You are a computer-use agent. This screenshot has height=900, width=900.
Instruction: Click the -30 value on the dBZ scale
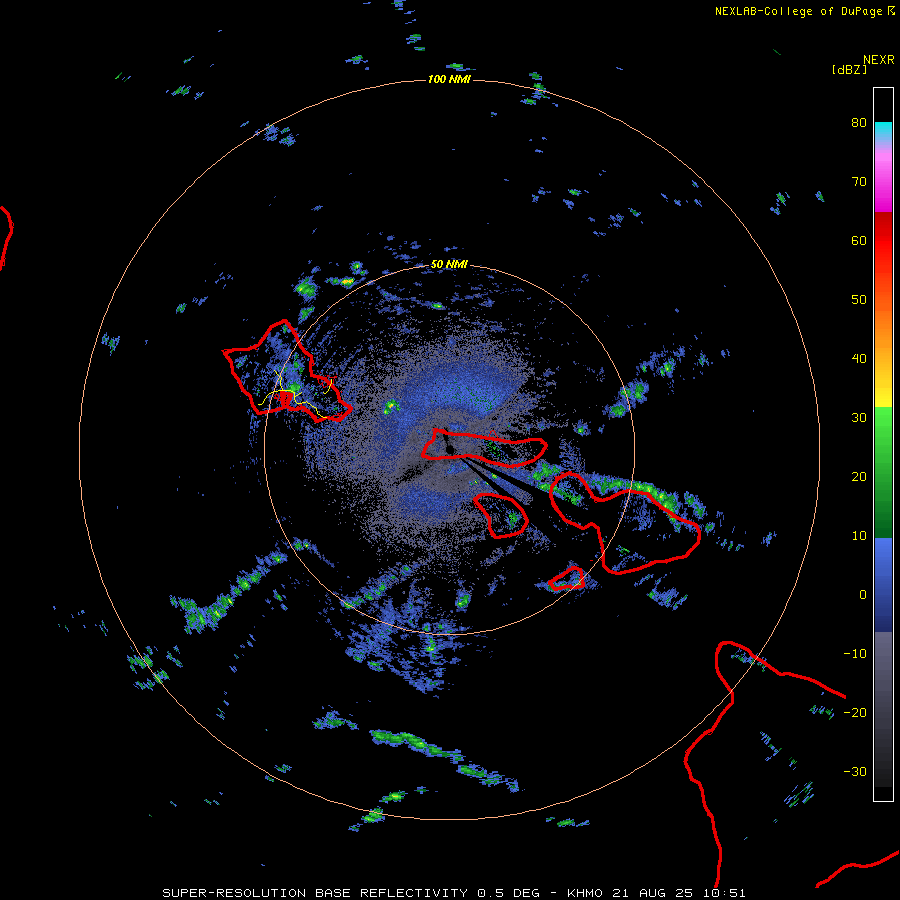pos(855,771)
